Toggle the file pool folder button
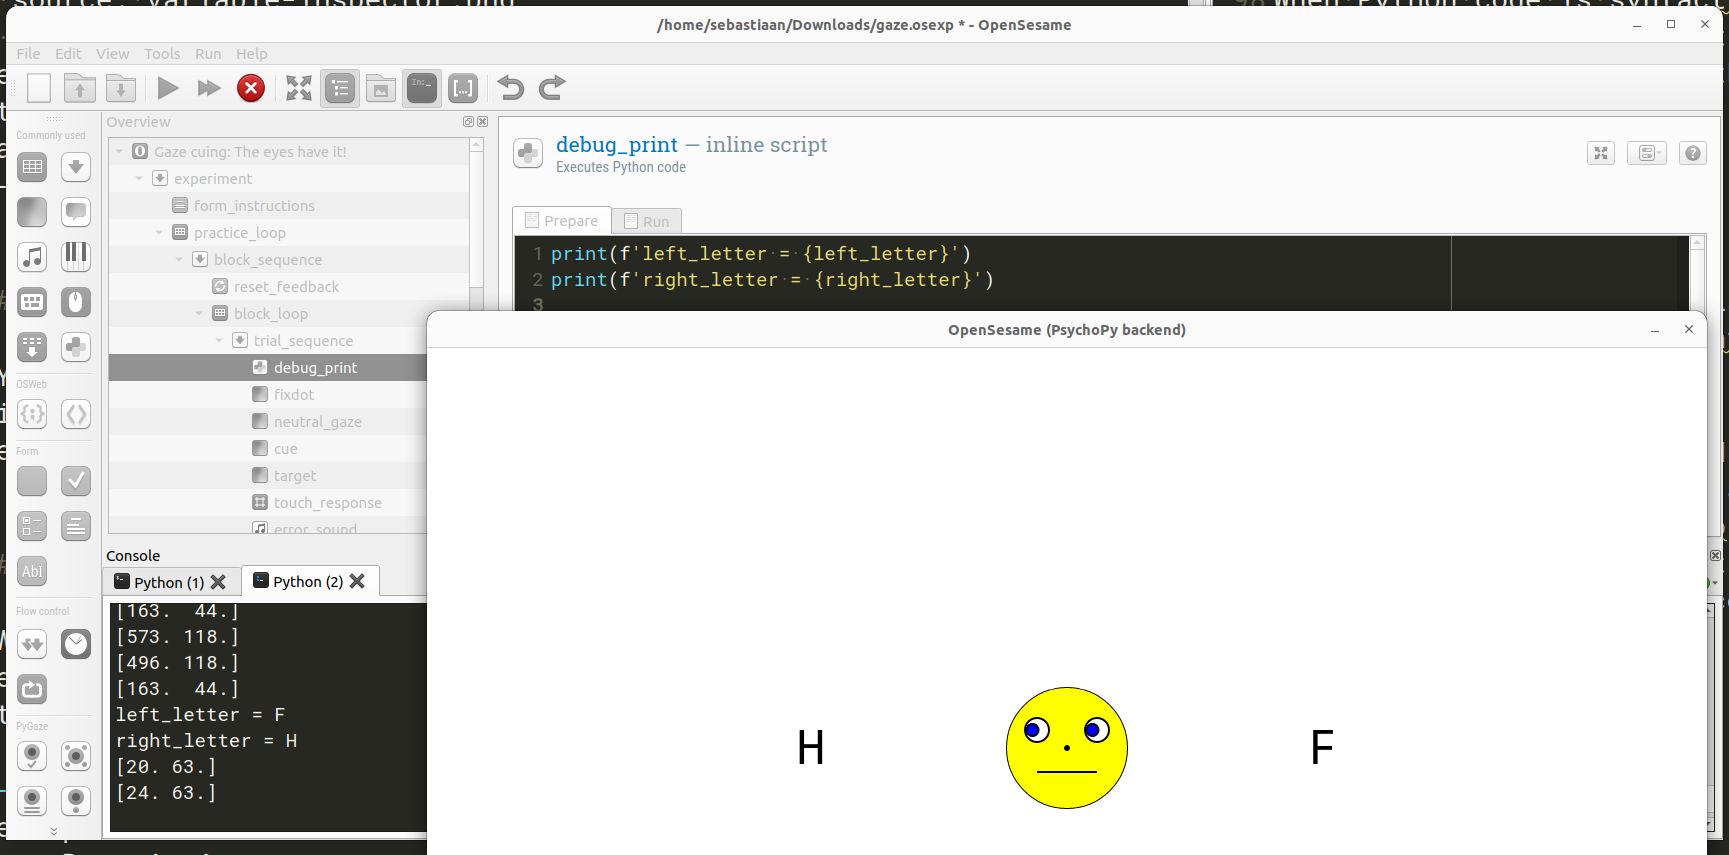This screenshot has height=855, width=1729. [381, 89]
